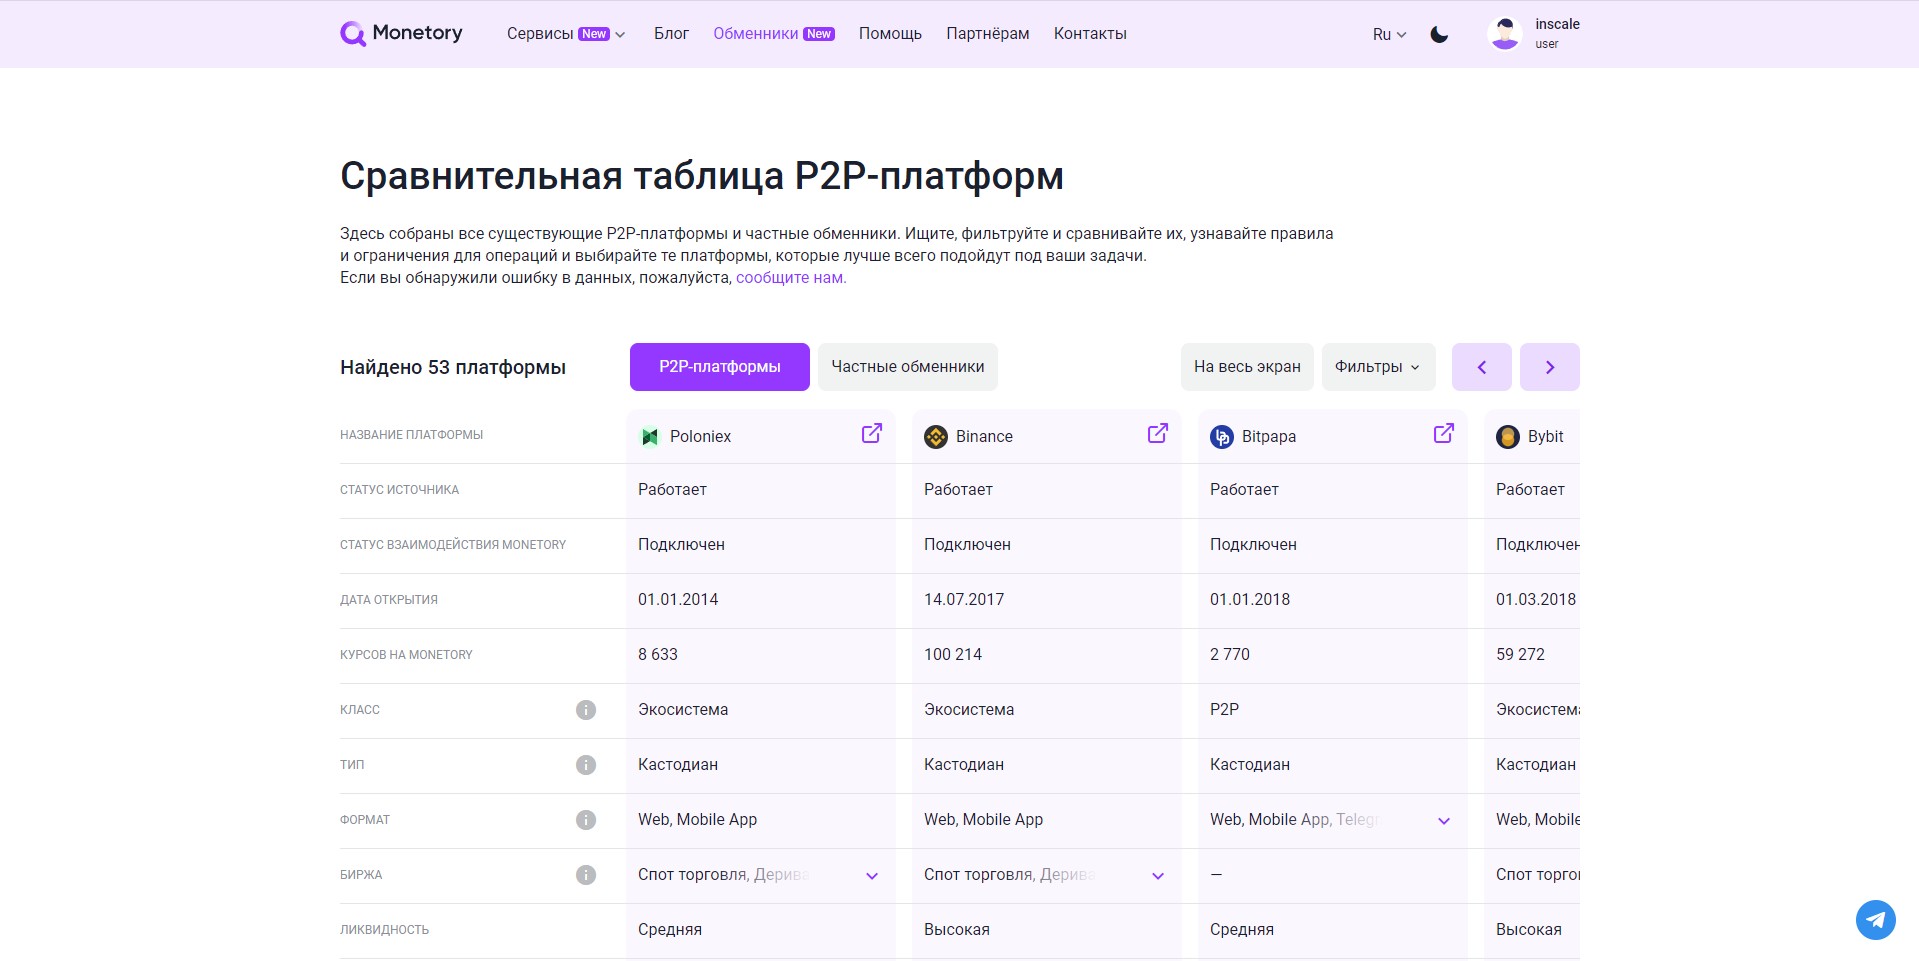
Task: Show info for the Тип row
Action: 586,765
